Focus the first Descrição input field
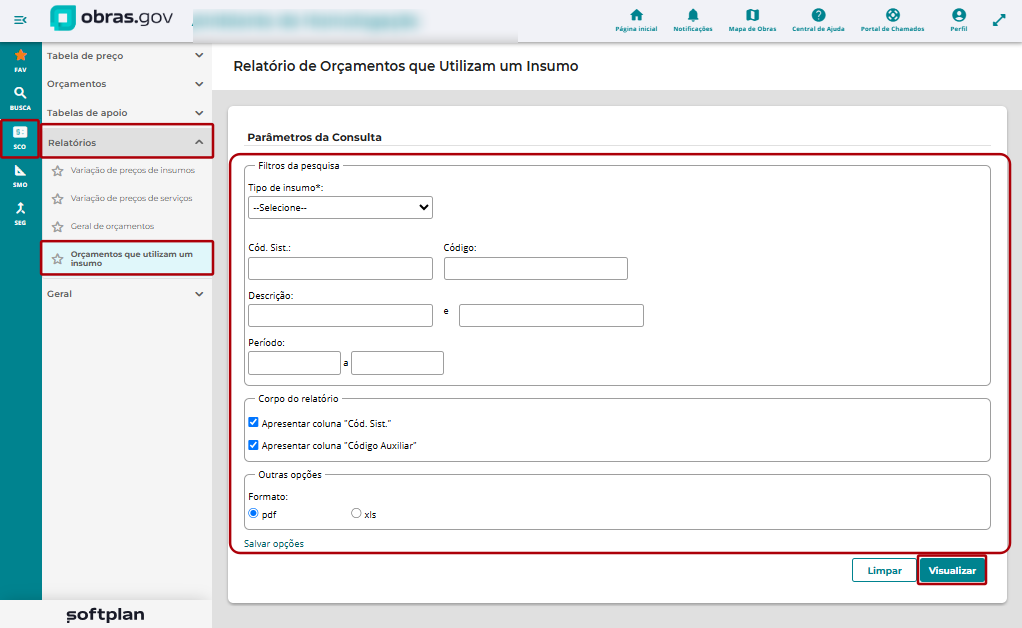Image resolution: width=1022 pixels, height=628 pixels. [x=340, y=315]
